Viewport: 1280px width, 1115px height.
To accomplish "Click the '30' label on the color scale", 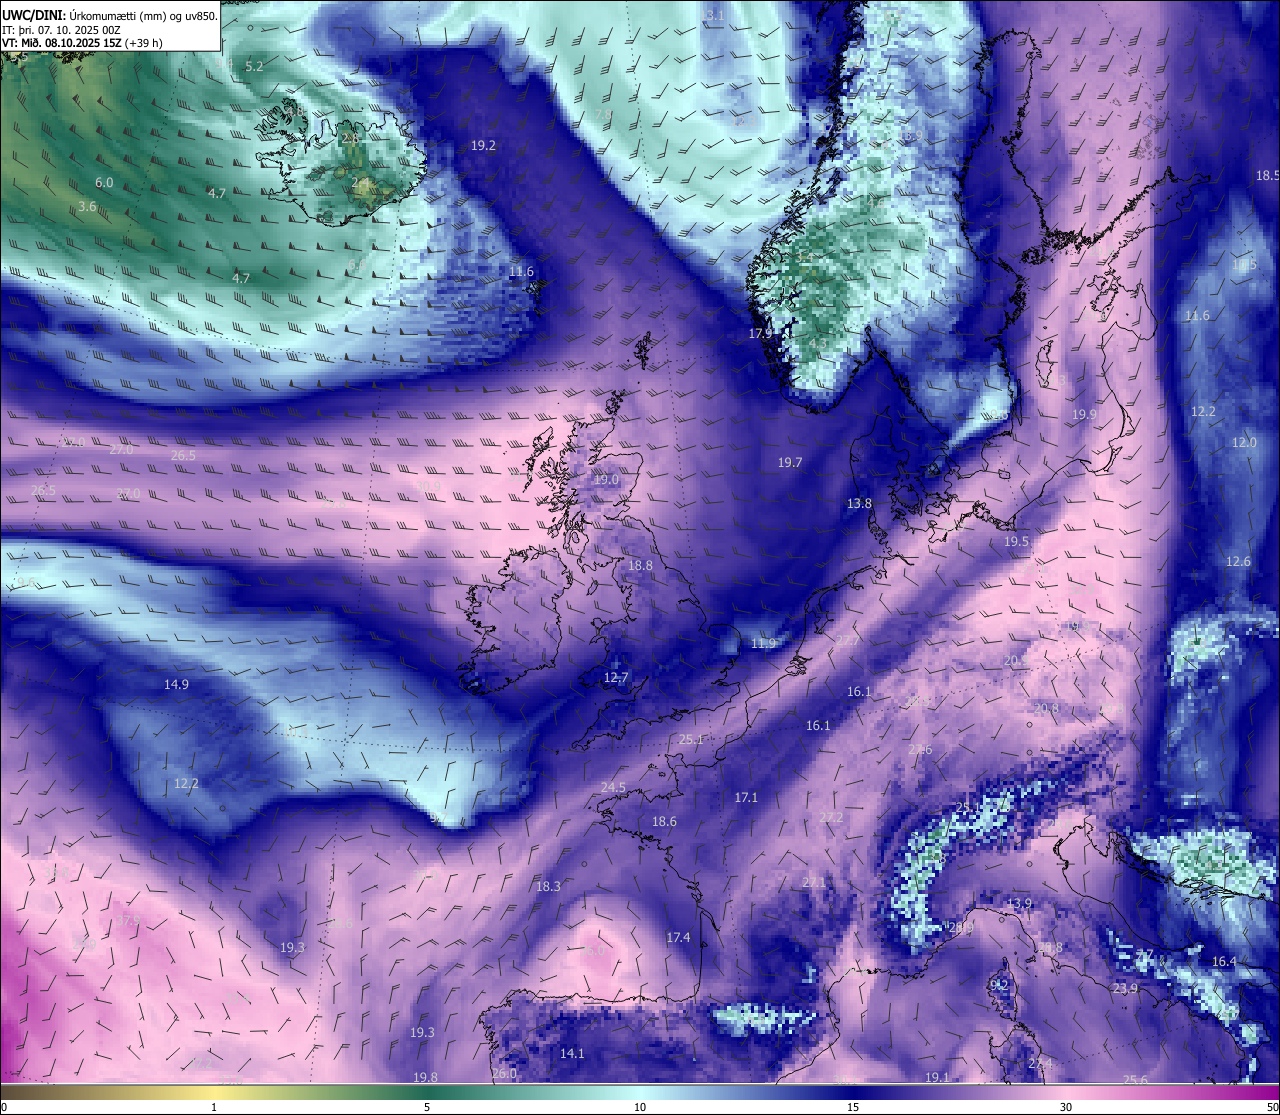I will click(x=1066, y=1107).
